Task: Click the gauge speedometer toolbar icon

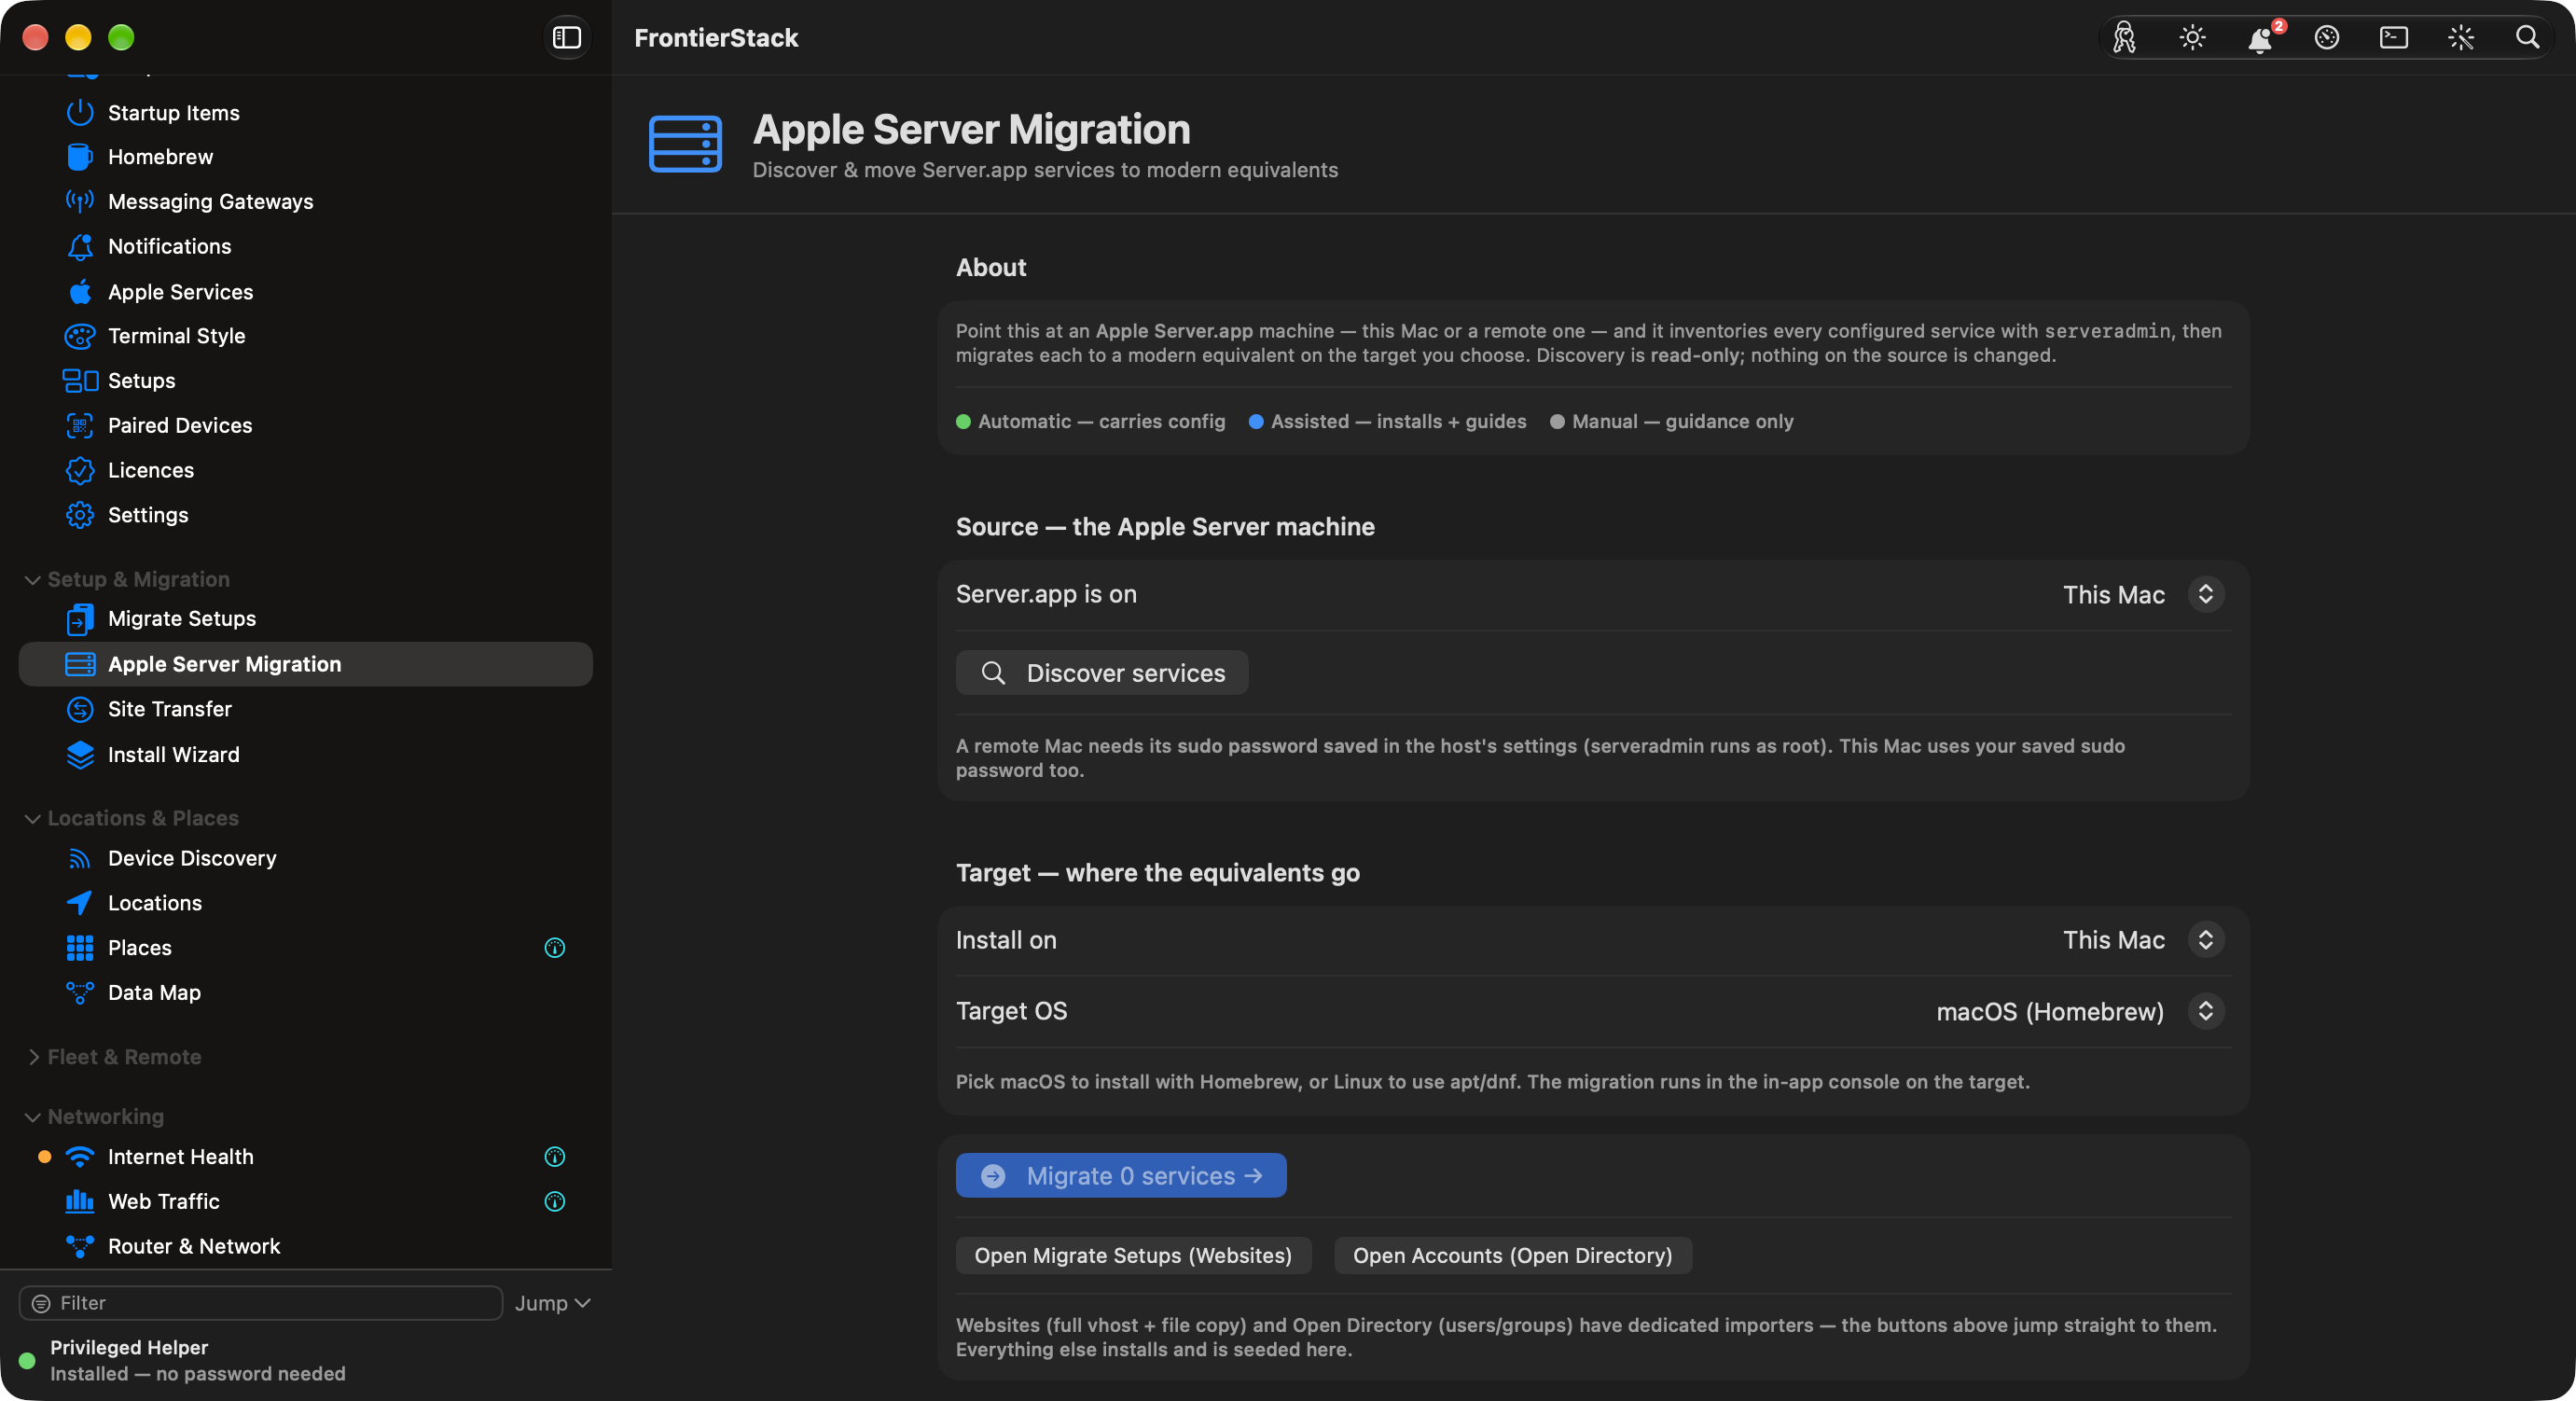Action: coord(2327,38)
